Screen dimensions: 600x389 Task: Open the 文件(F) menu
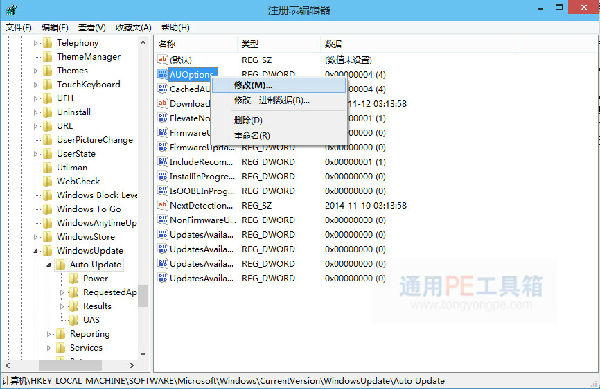[x=18, y=28]
